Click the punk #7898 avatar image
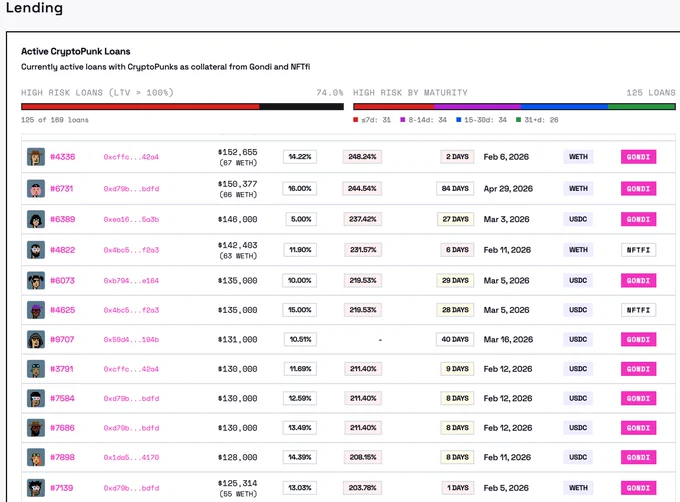 coord(36,457)
